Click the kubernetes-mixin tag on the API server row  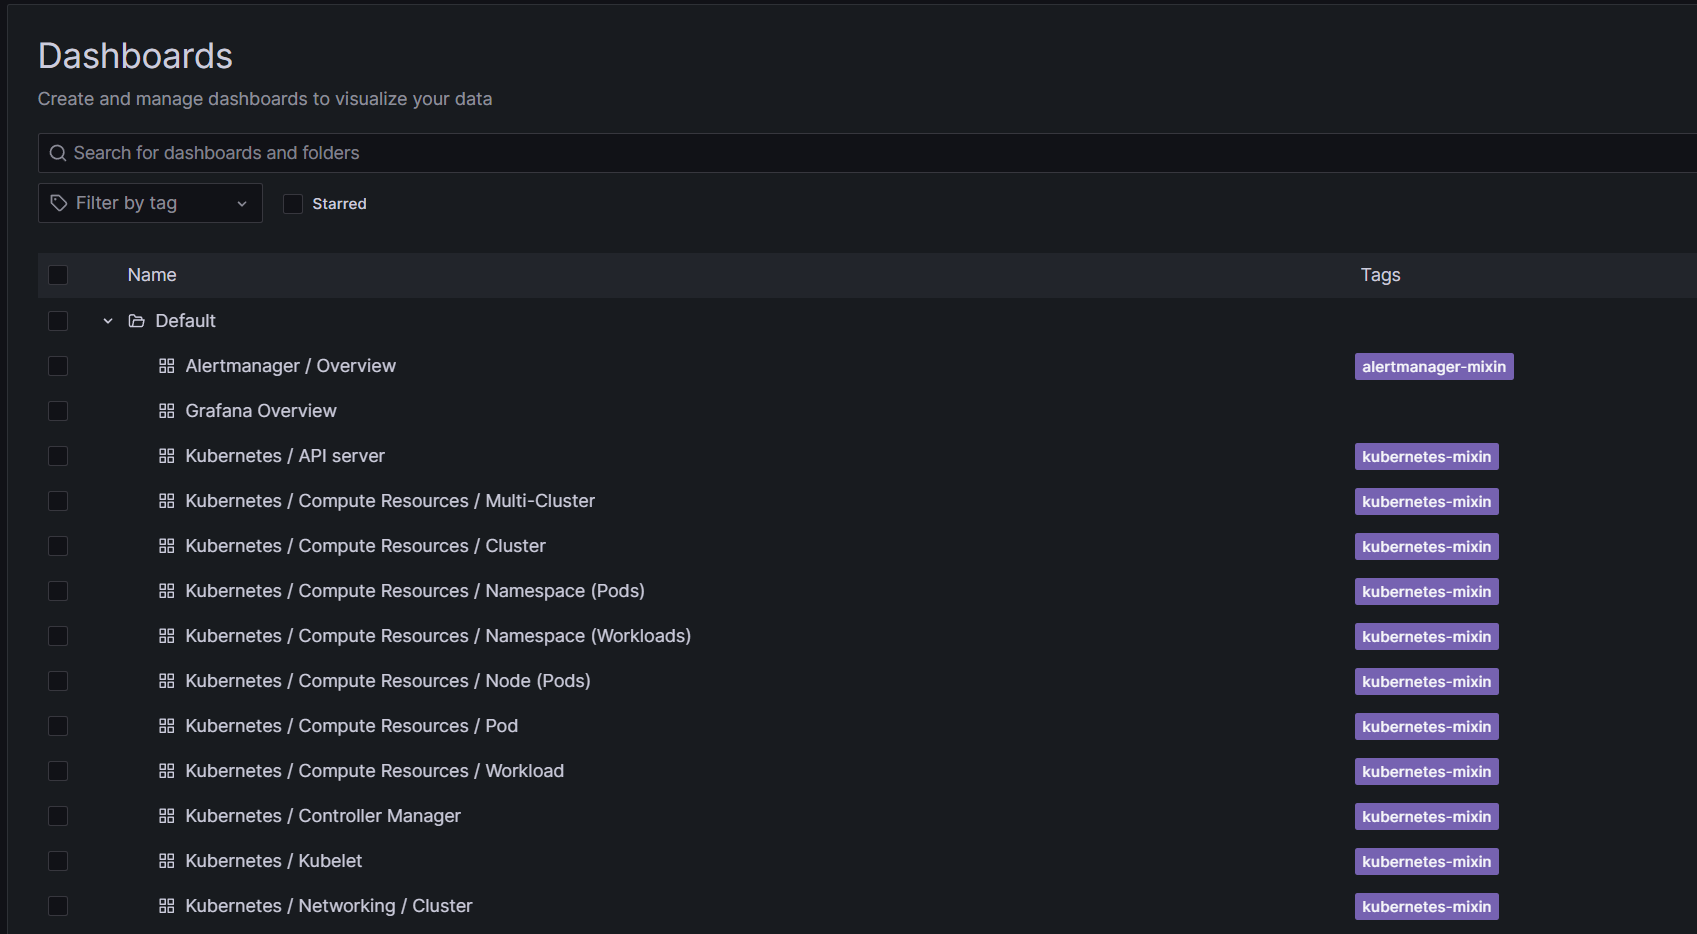click(1426, 457)
